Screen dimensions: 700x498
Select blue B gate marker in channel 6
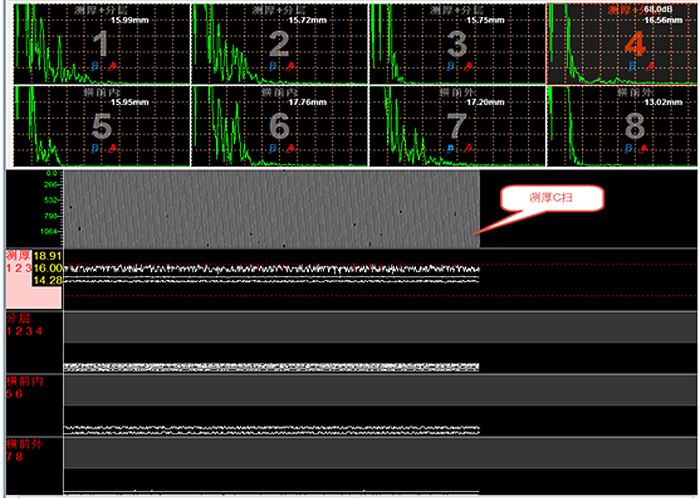[274, 148]
